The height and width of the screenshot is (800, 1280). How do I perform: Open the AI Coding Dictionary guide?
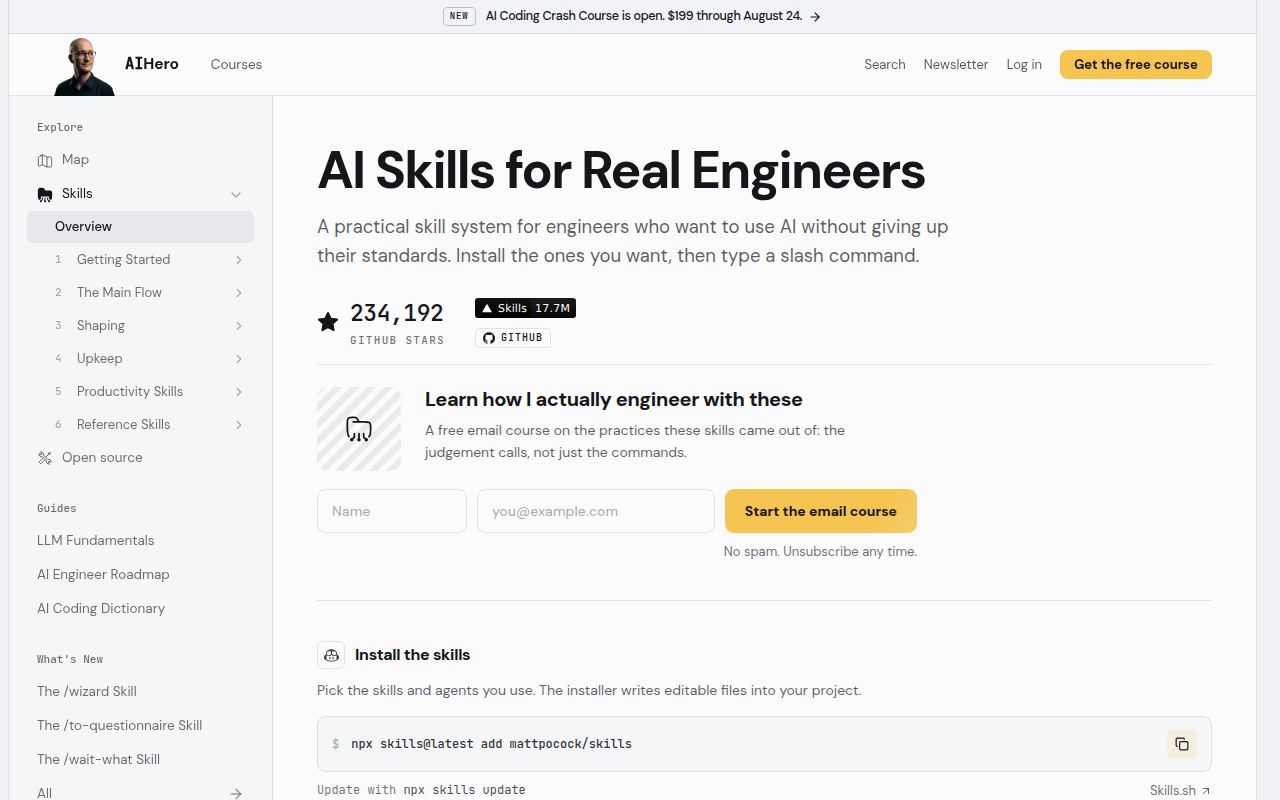(101, 609)
